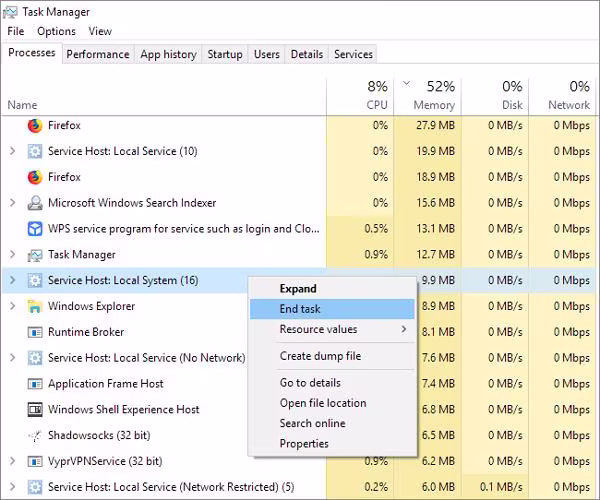Expand the Microsoft Windows Search Indexer row
The width and height of the screenshot is (600, 500).
pyautogui.click(x=12, y=203)
